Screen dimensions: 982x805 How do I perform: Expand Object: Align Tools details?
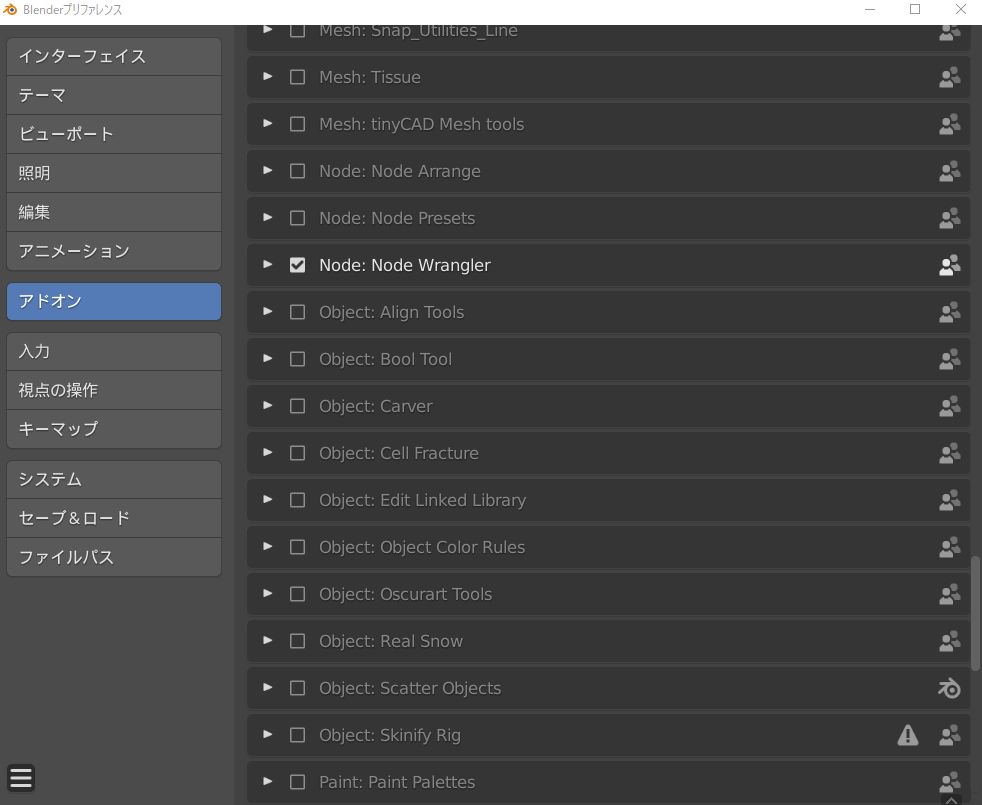click(x=267, y=311)
